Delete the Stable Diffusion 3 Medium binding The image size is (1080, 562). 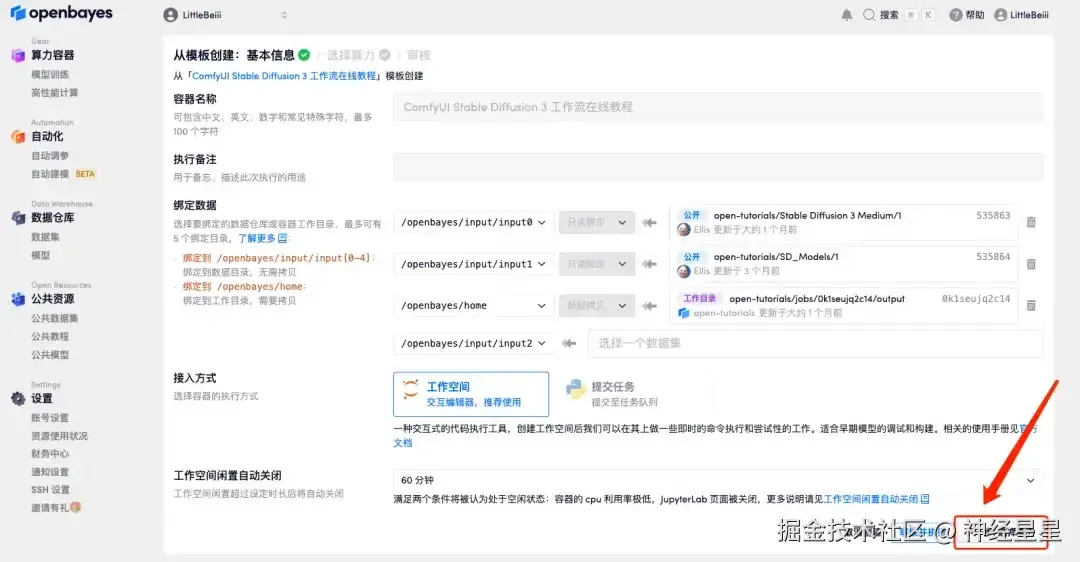point(1031,222)
